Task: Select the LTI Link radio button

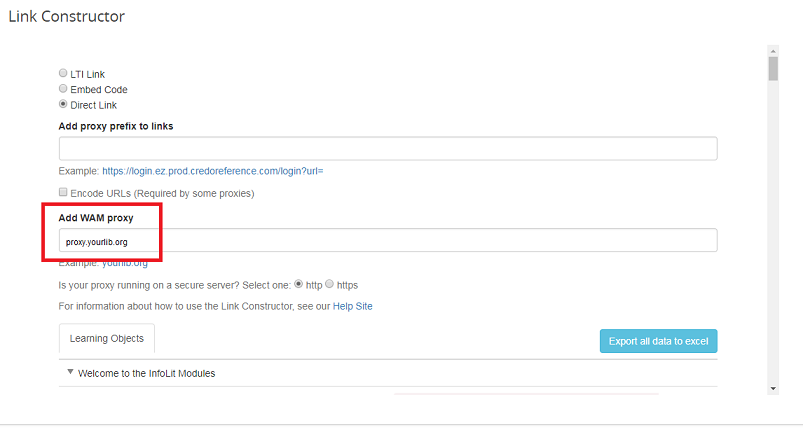Action: (63, 73)
